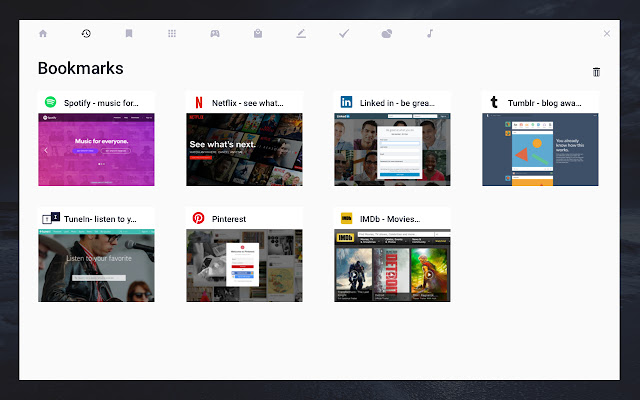640x400 pixels.
Task: Open the chat bubbles icon
Action: tap(387, 33)
